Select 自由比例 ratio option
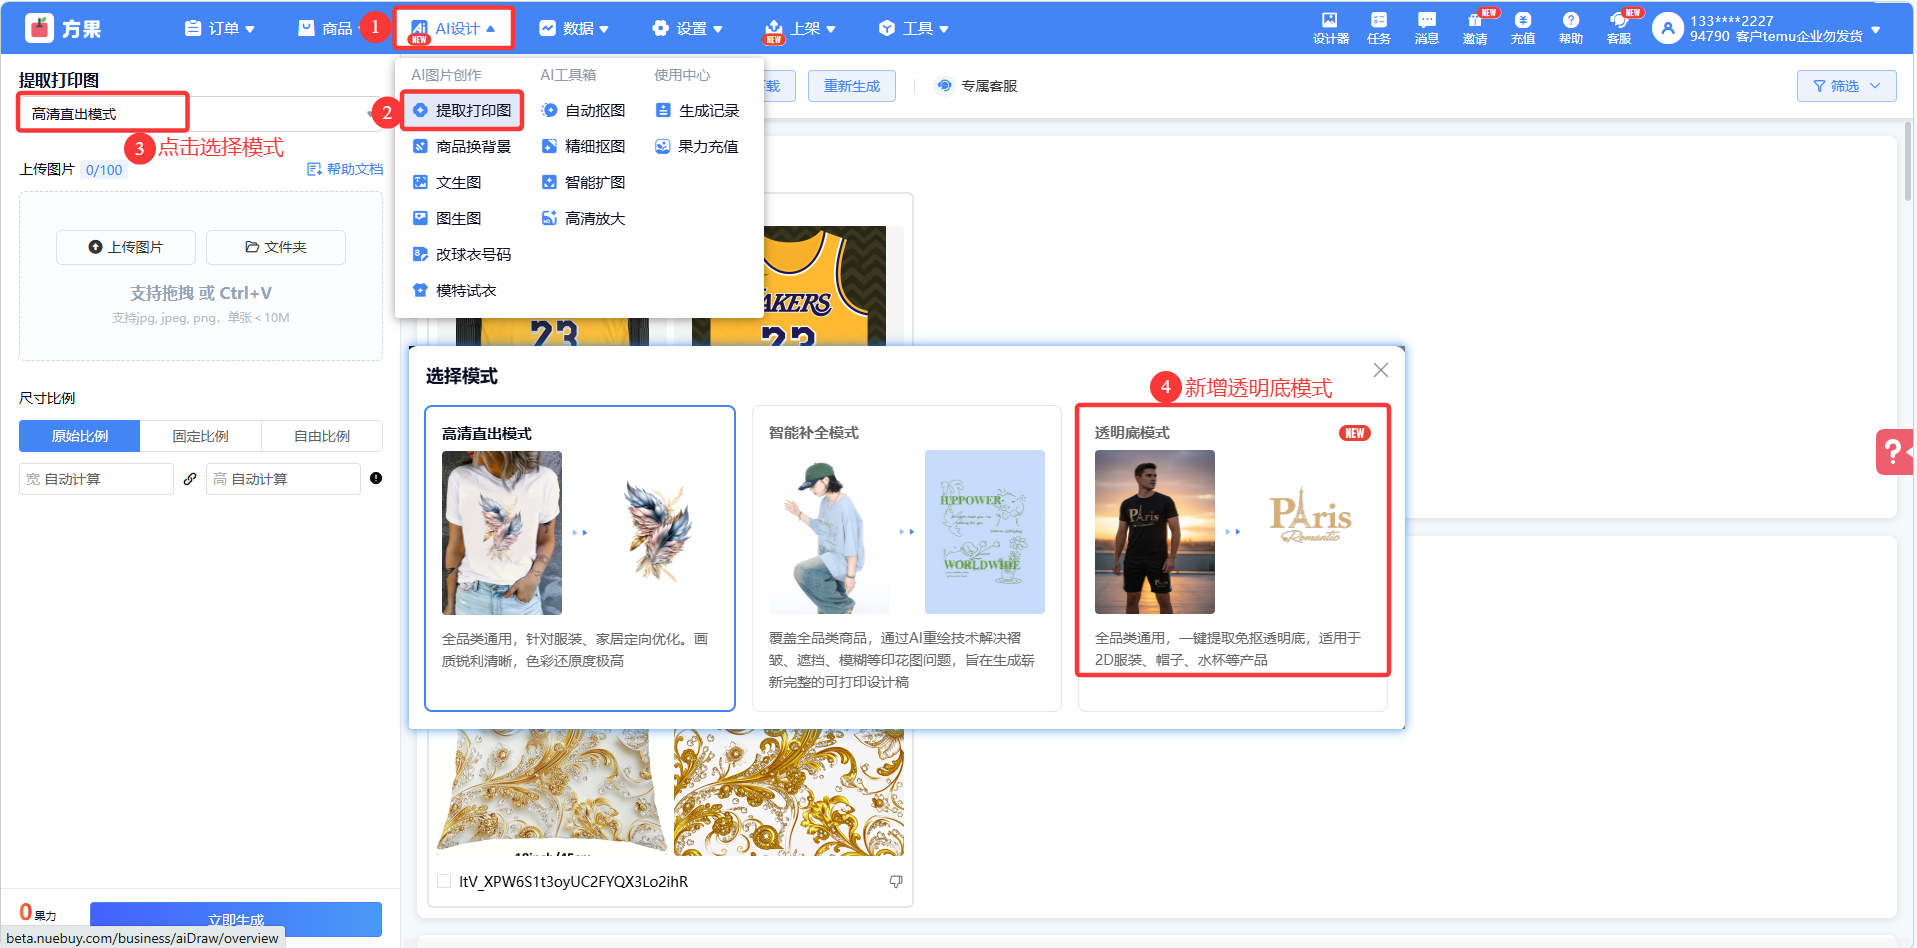Image resolution: width=1917 pixels, height=948 pixels. (322, 436)
